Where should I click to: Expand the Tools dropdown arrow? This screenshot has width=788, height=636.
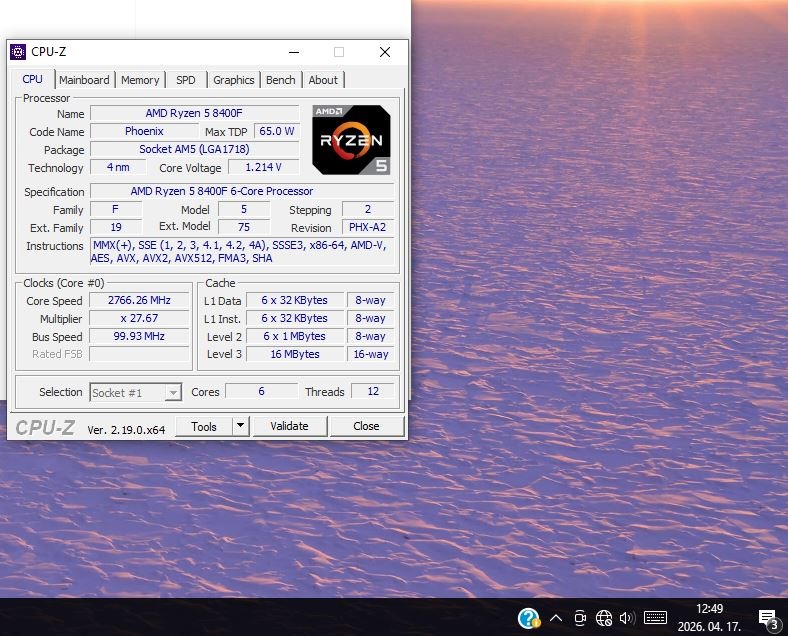tap(241, 426)
